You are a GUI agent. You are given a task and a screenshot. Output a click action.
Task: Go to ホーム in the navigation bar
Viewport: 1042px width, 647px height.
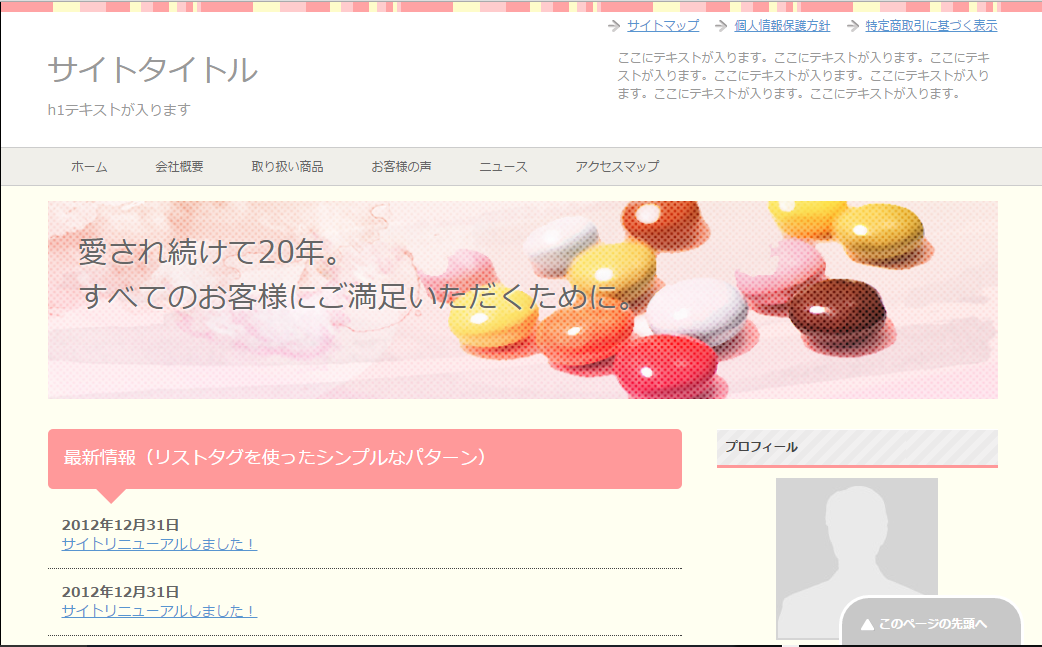[x=89, y=167]
